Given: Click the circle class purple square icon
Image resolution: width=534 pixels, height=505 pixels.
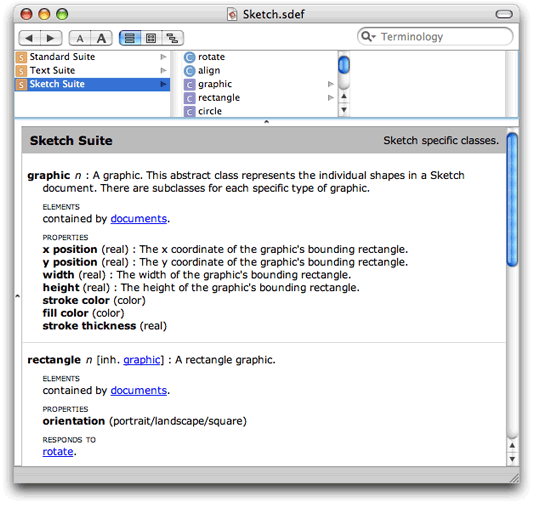Looking at the screenshot, I should click(x=189, y=111).
